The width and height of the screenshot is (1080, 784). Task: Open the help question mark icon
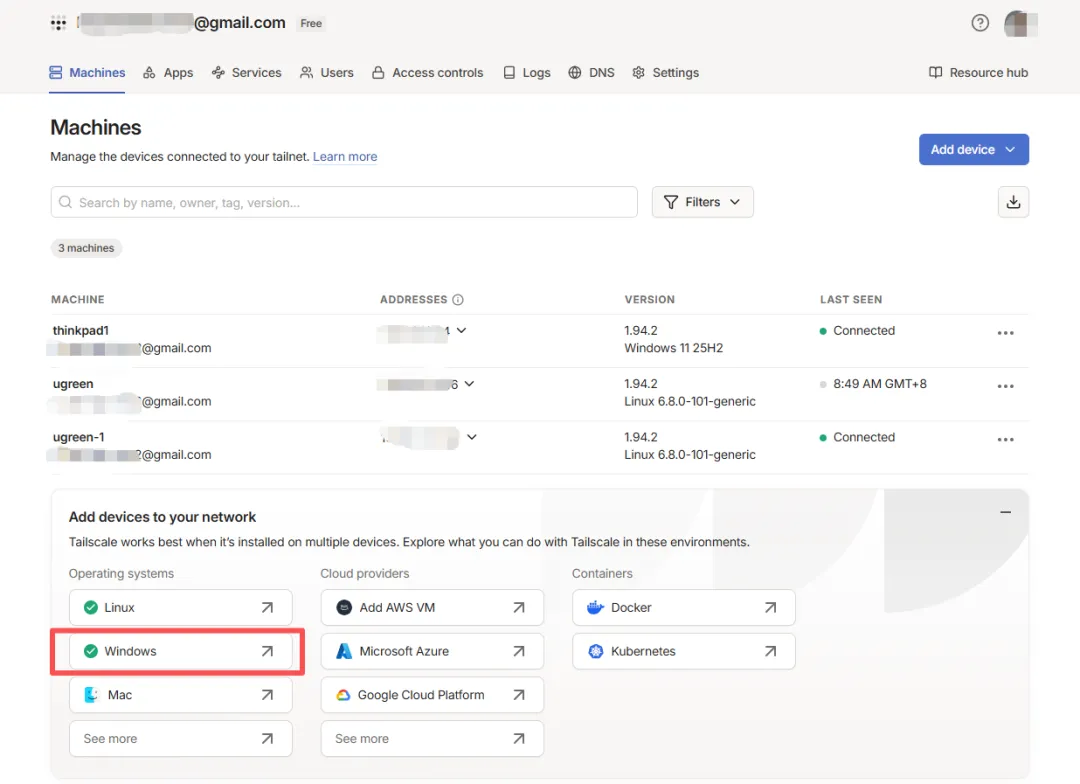tap(979, 23)
